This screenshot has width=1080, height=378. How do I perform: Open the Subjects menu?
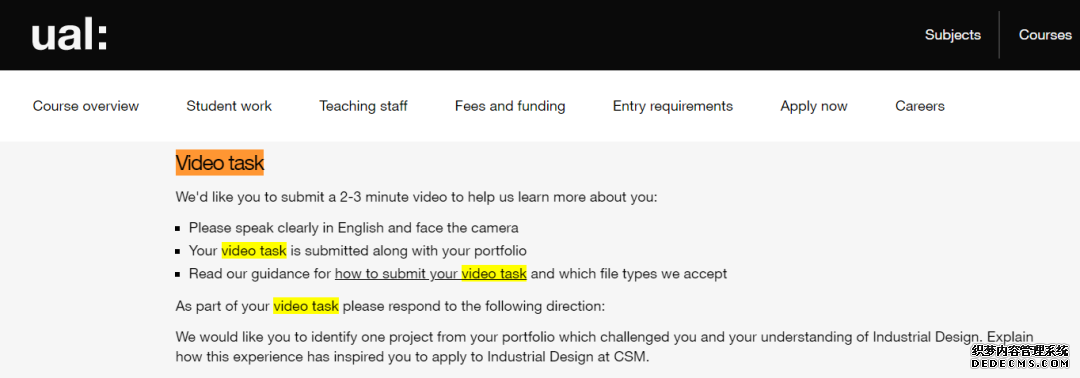(953, 35)
